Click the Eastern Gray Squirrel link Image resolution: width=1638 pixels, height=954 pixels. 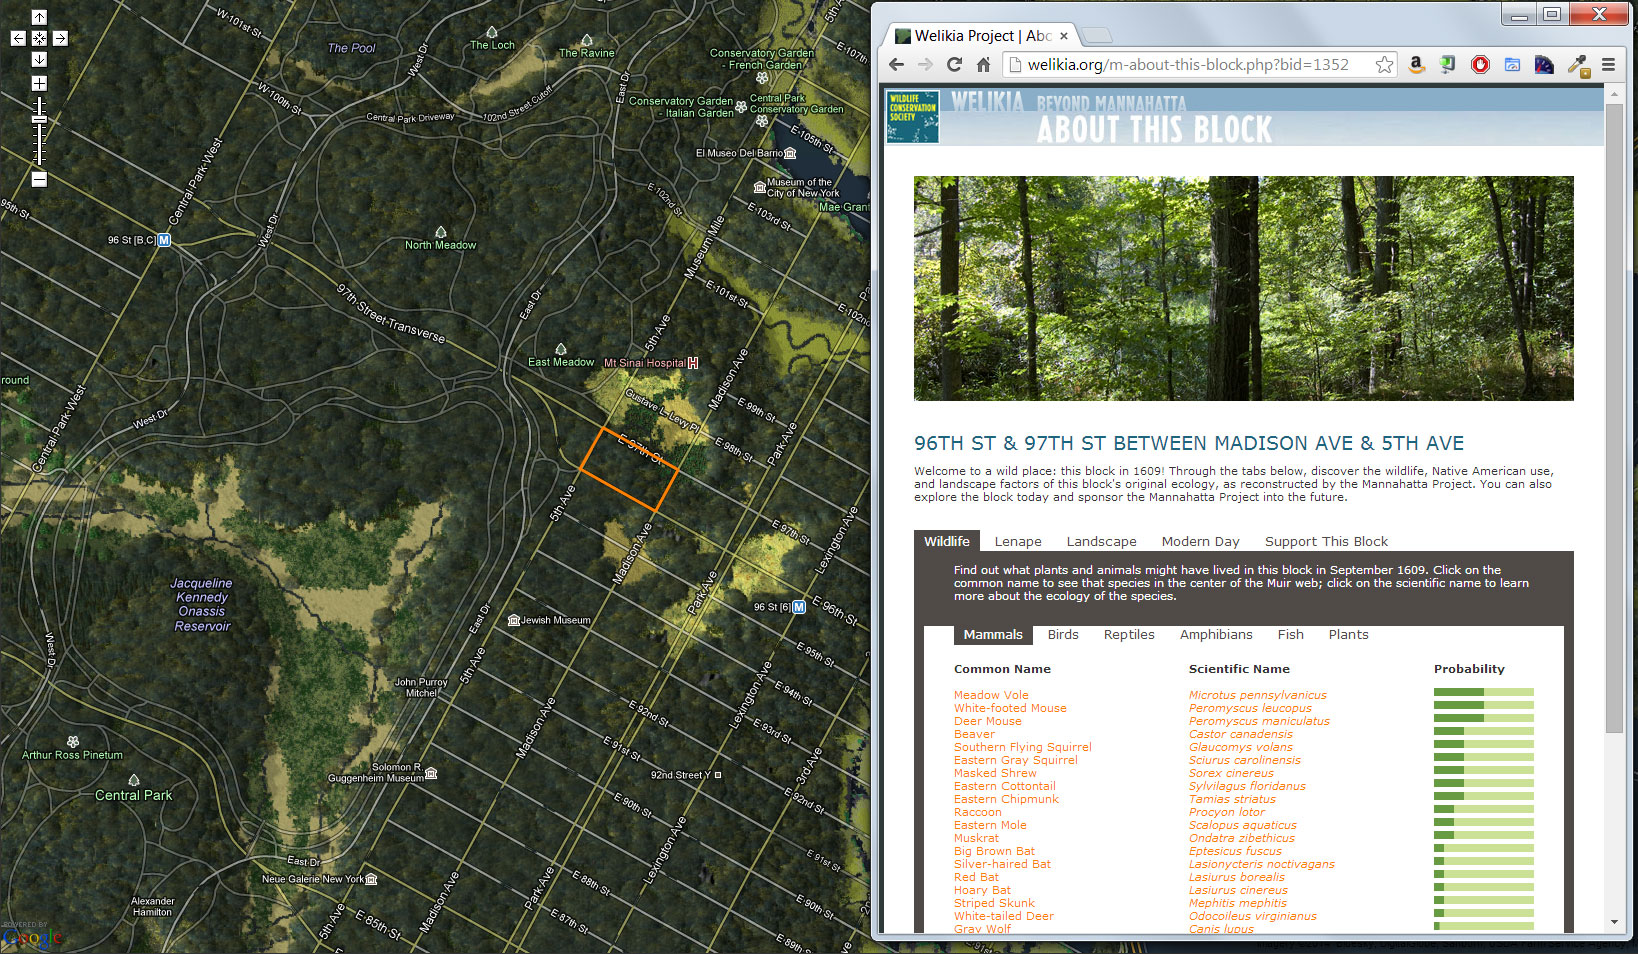coord(1016,760)
